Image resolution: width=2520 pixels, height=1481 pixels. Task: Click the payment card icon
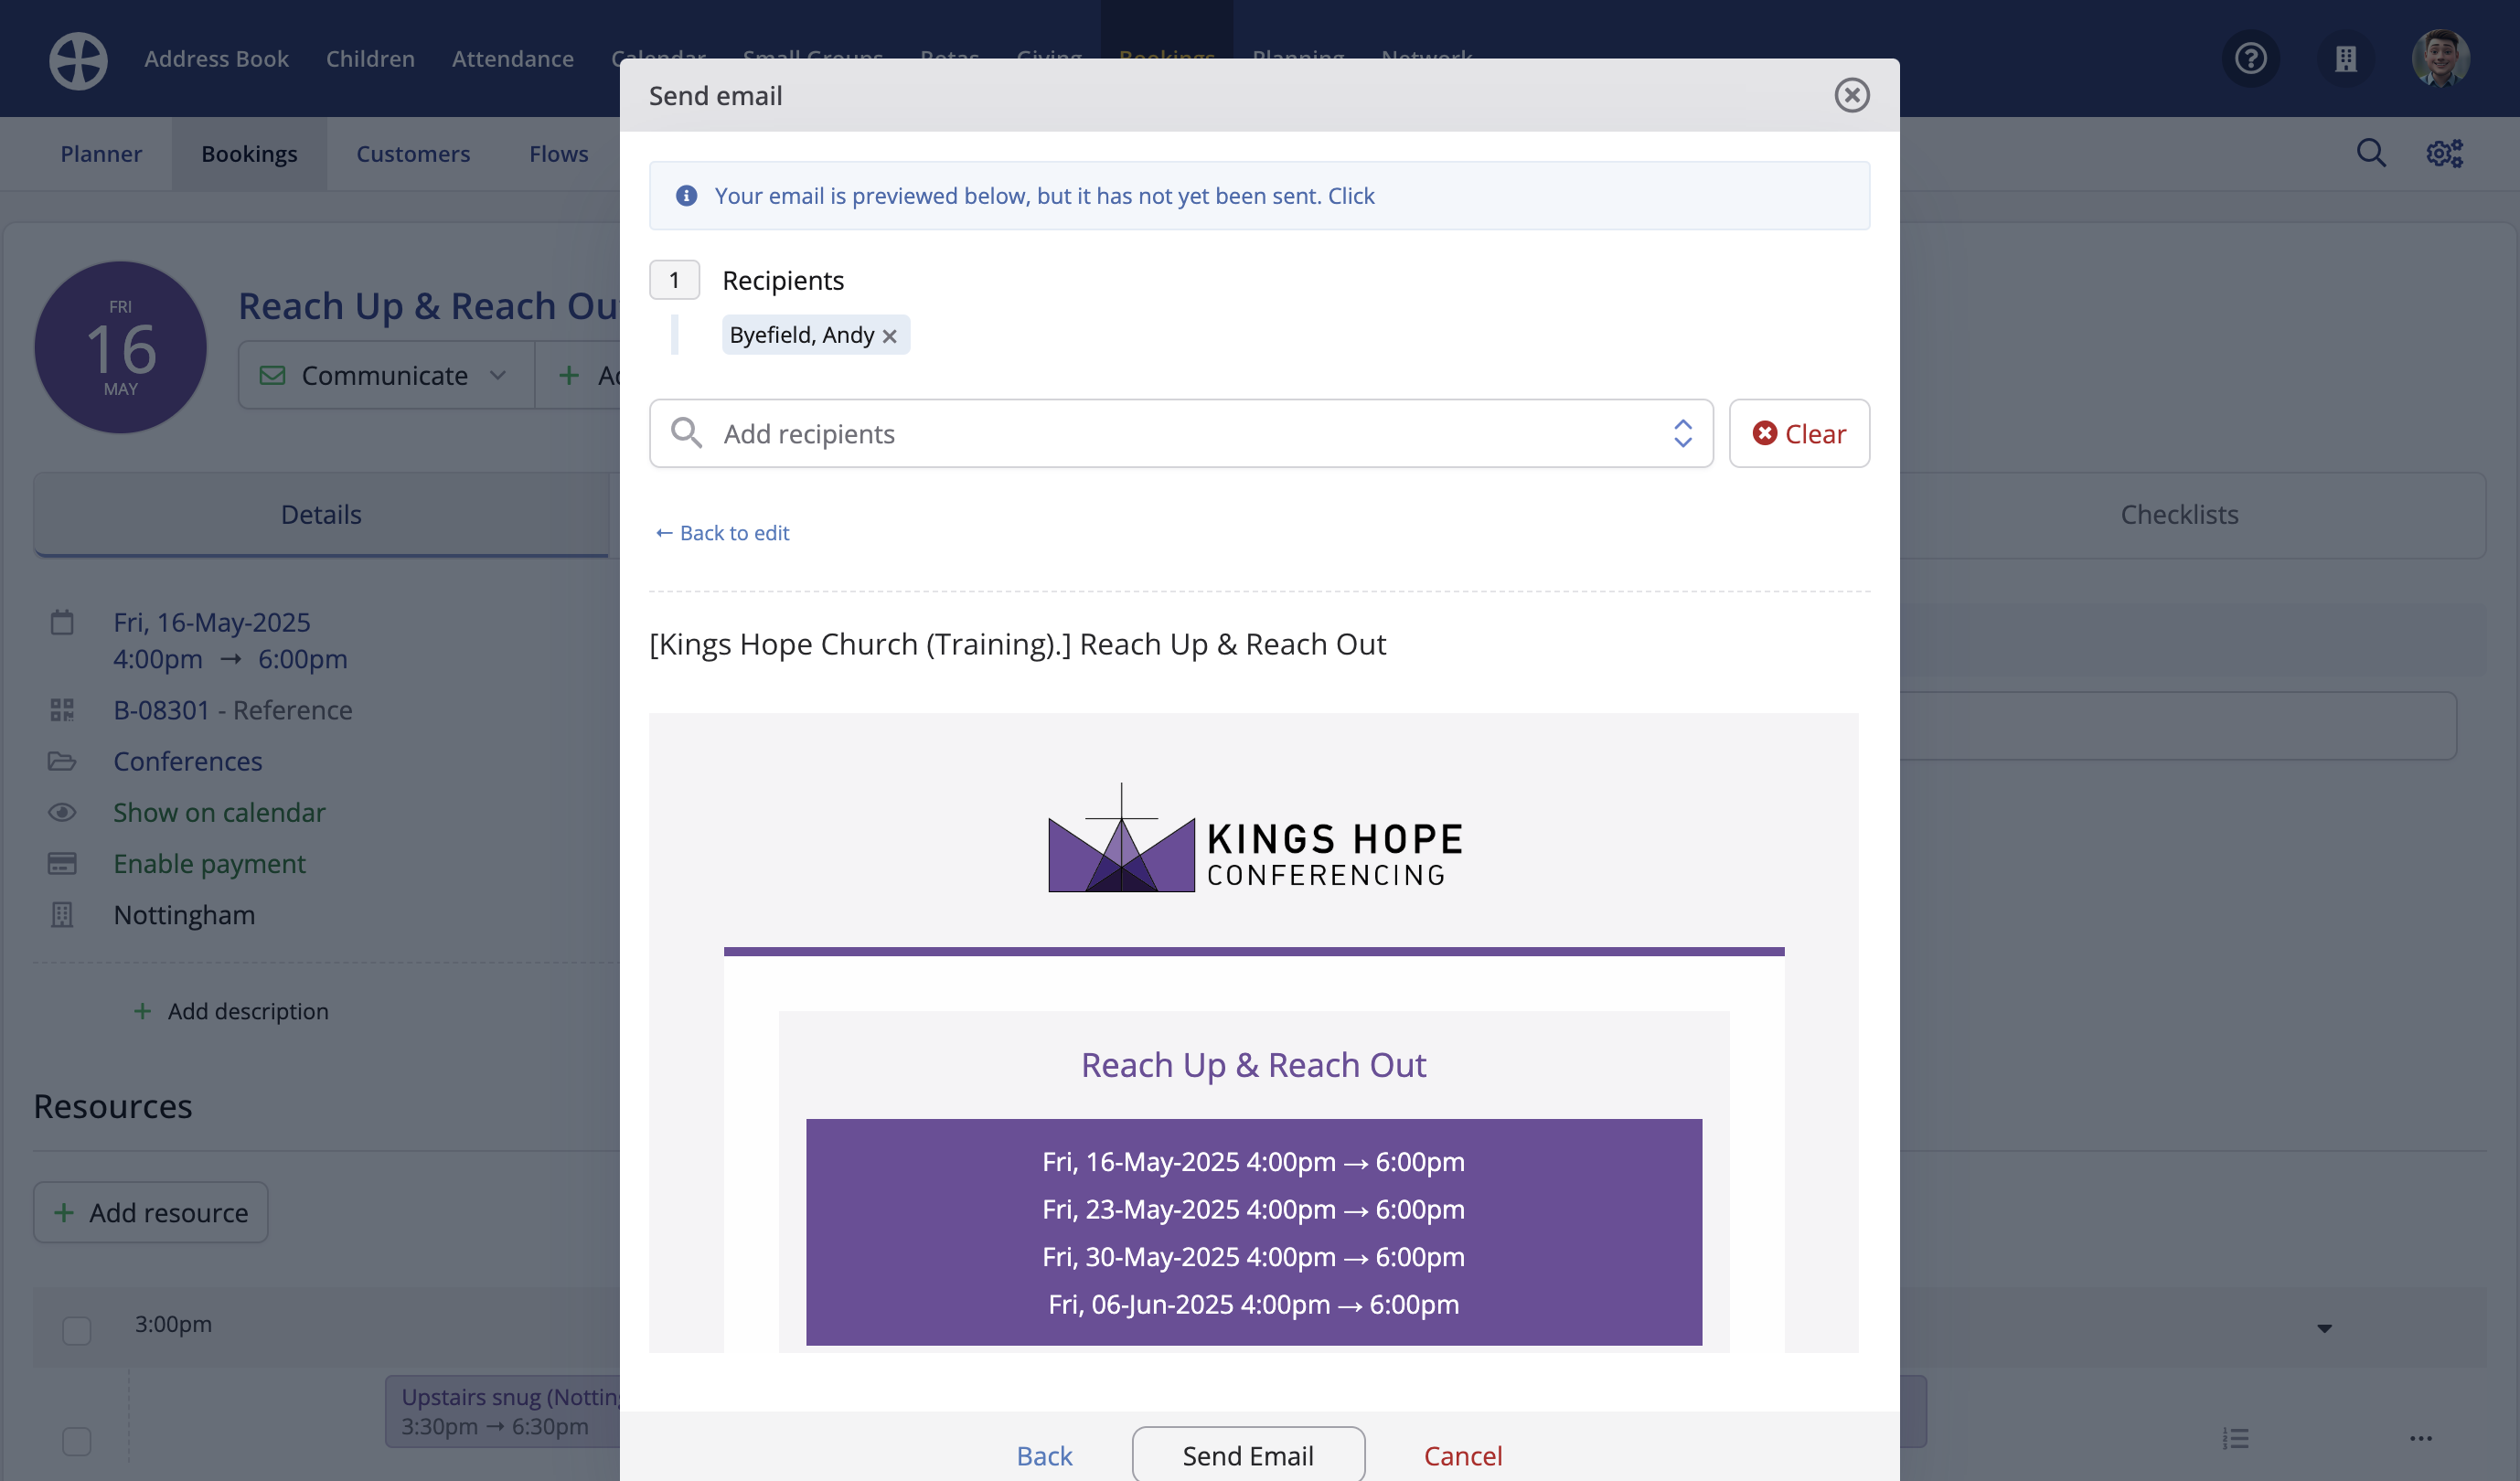(62, 863)
